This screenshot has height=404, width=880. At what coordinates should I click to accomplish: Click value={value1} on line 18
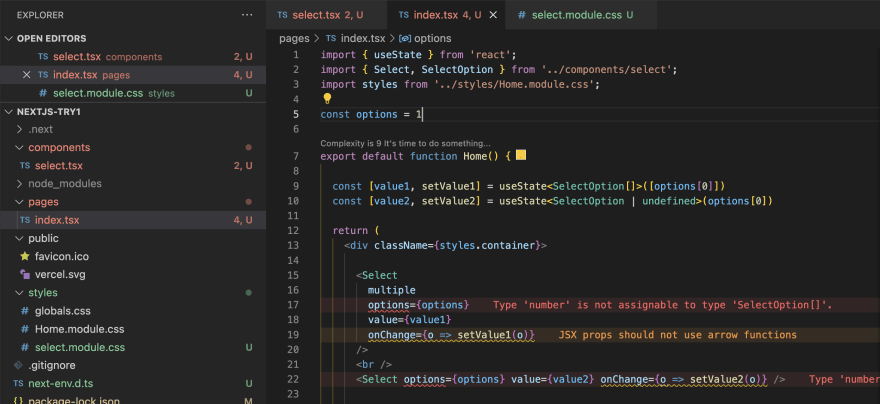click(x=409, y=319)
